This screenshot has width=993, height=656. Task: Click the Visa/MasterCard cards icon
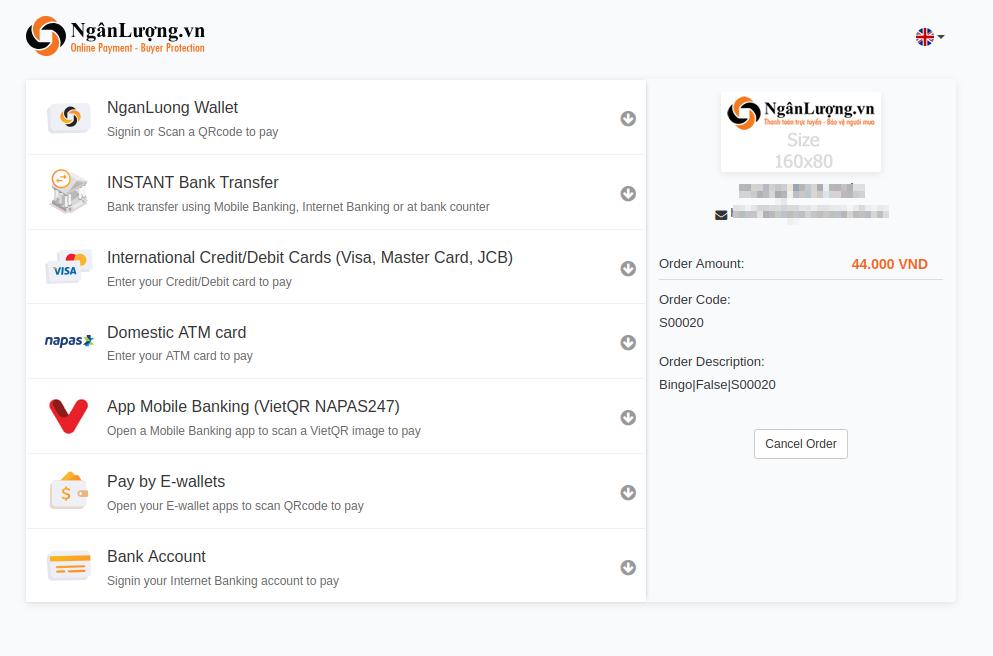pos(68,267)
